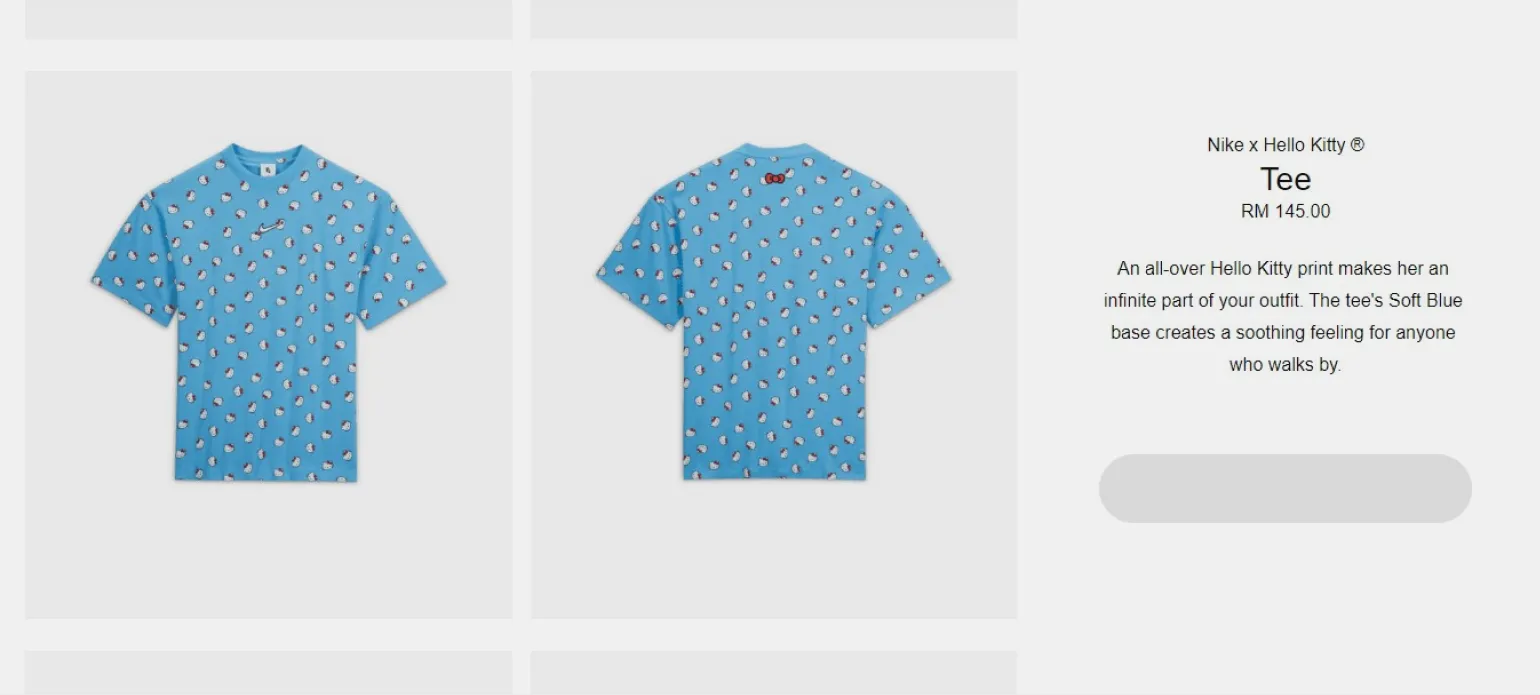Select the partial image tile below front tee
Viewport: 1540px width, 695px height.
[x=269, y=673]
